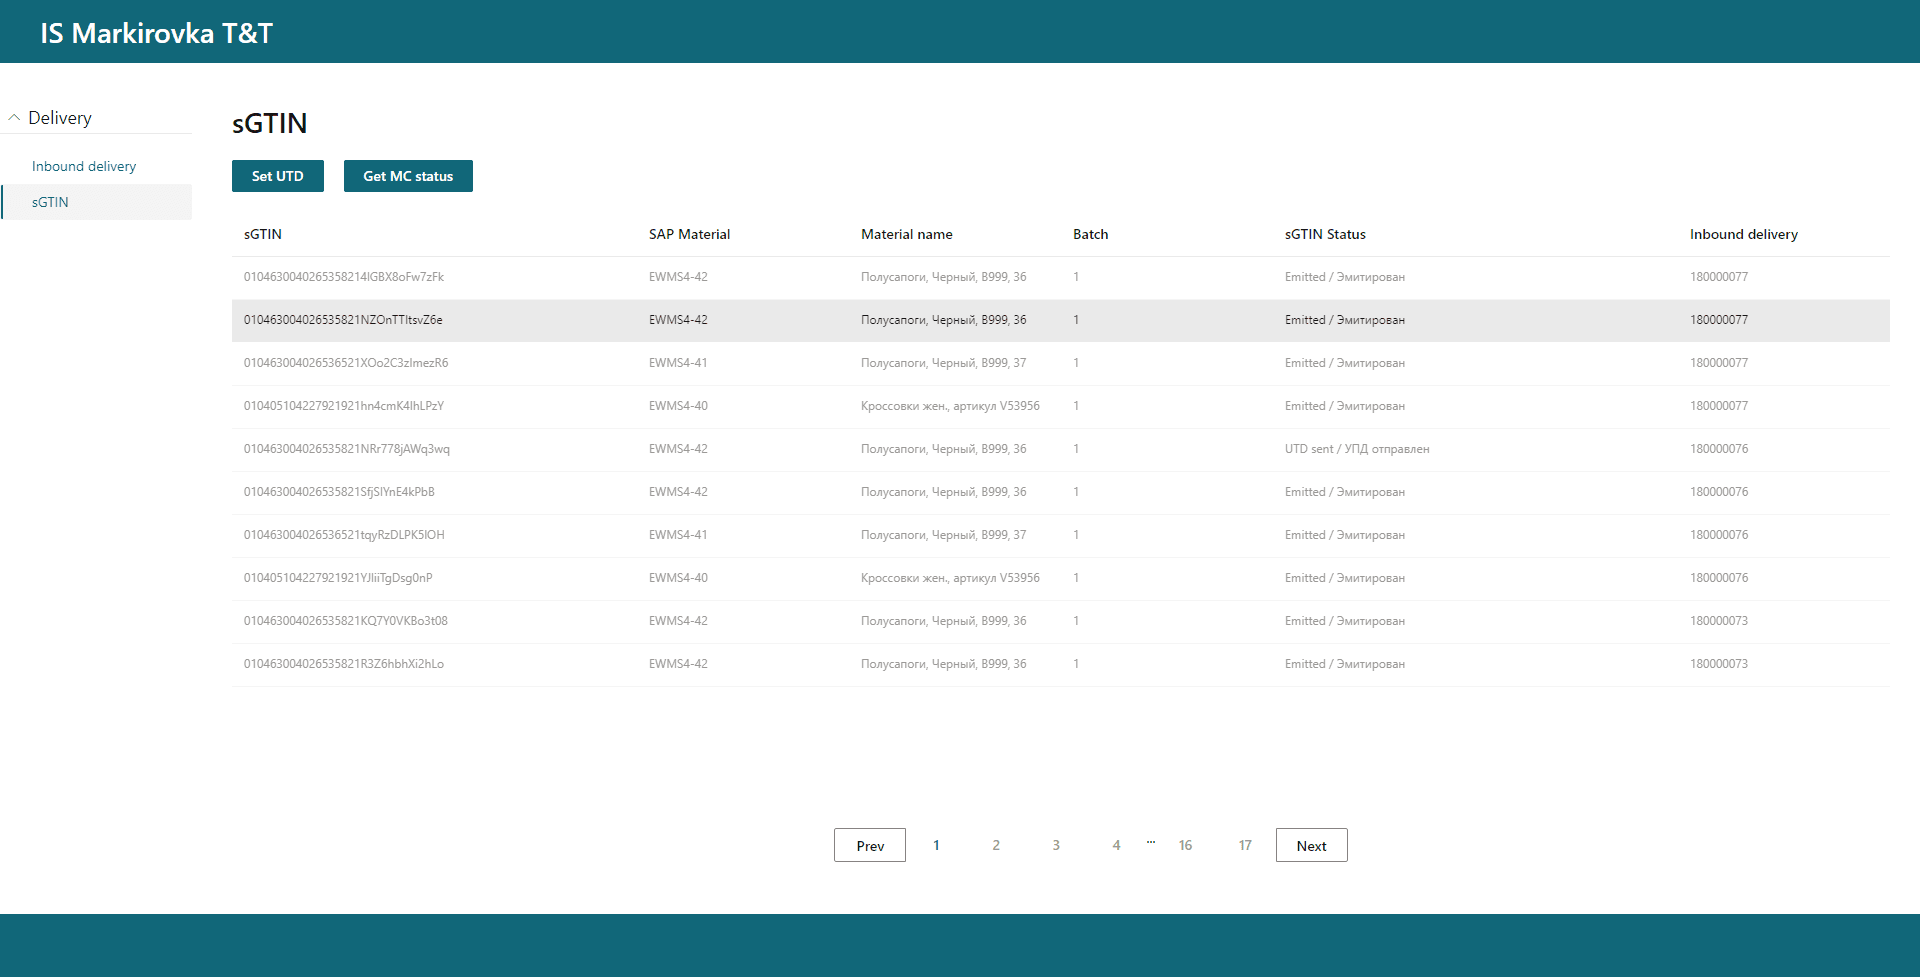Open pagination page 4
1920x977 pixels.
pyautogui.click(x=1116, y=845)
